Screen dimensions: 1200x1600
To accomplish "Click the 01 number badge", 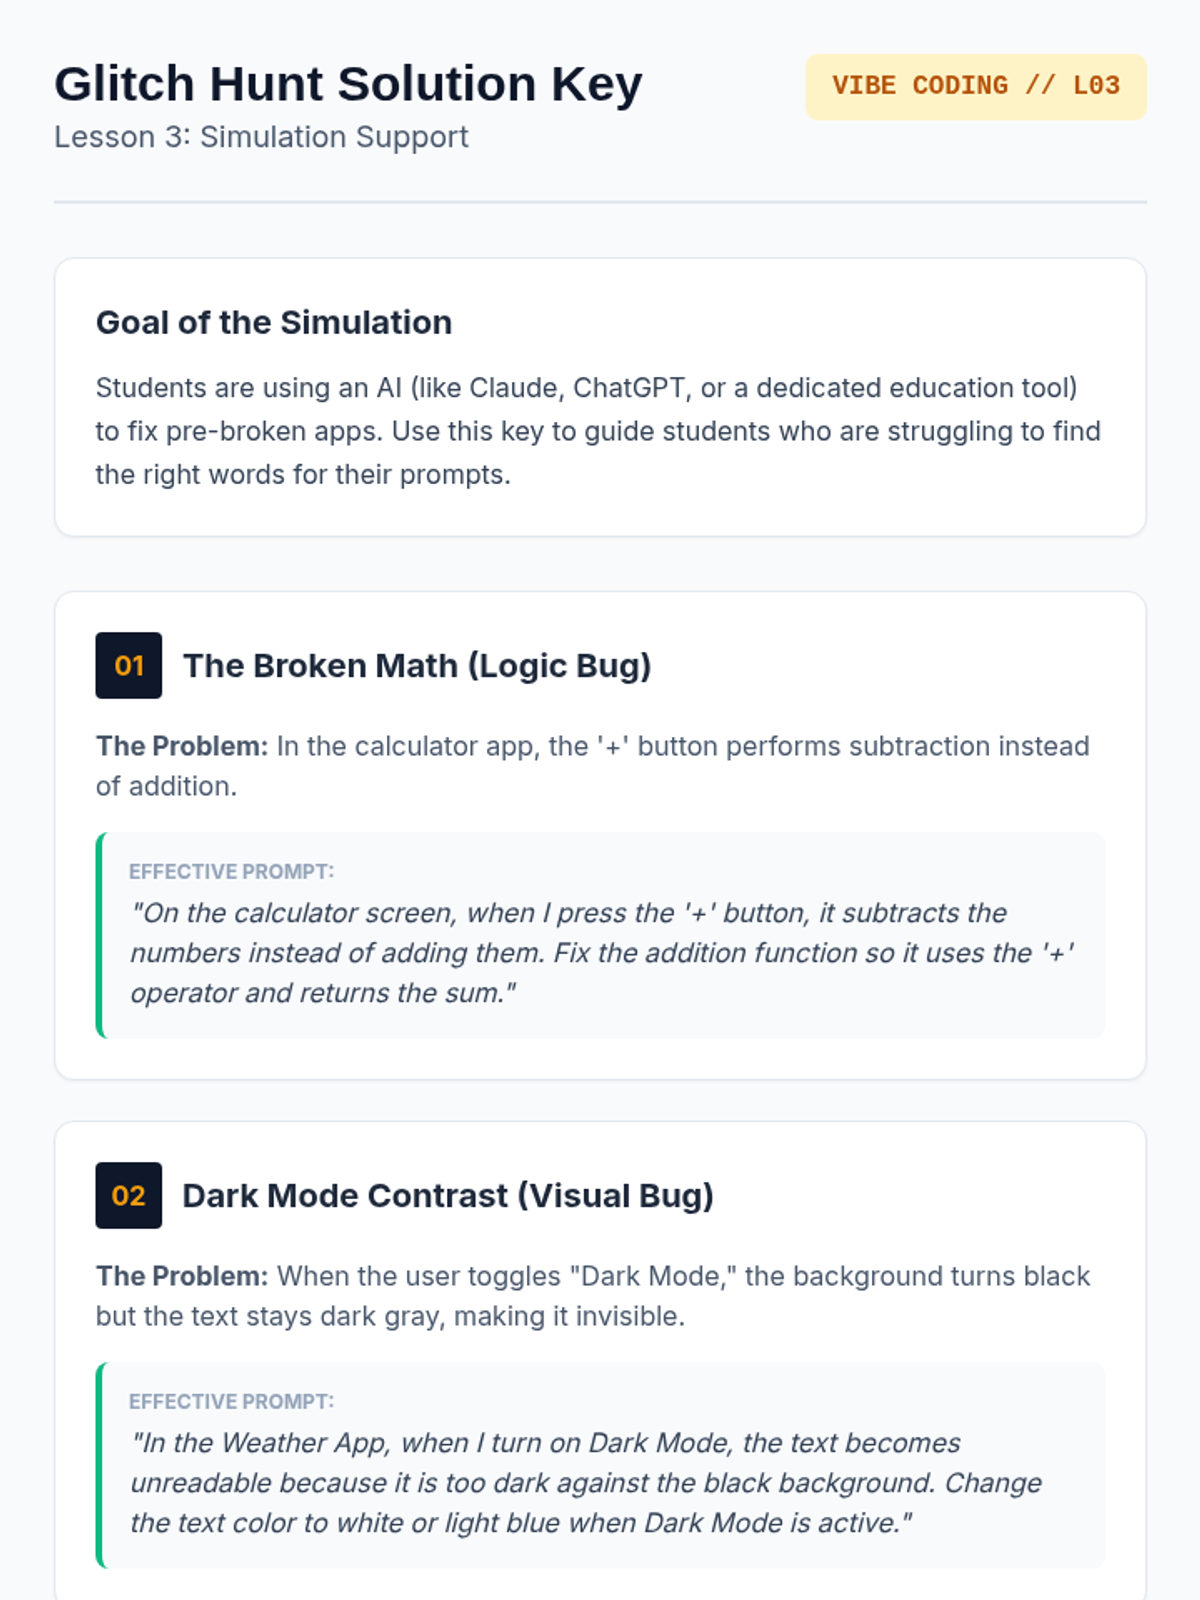I will click(129, 665).
